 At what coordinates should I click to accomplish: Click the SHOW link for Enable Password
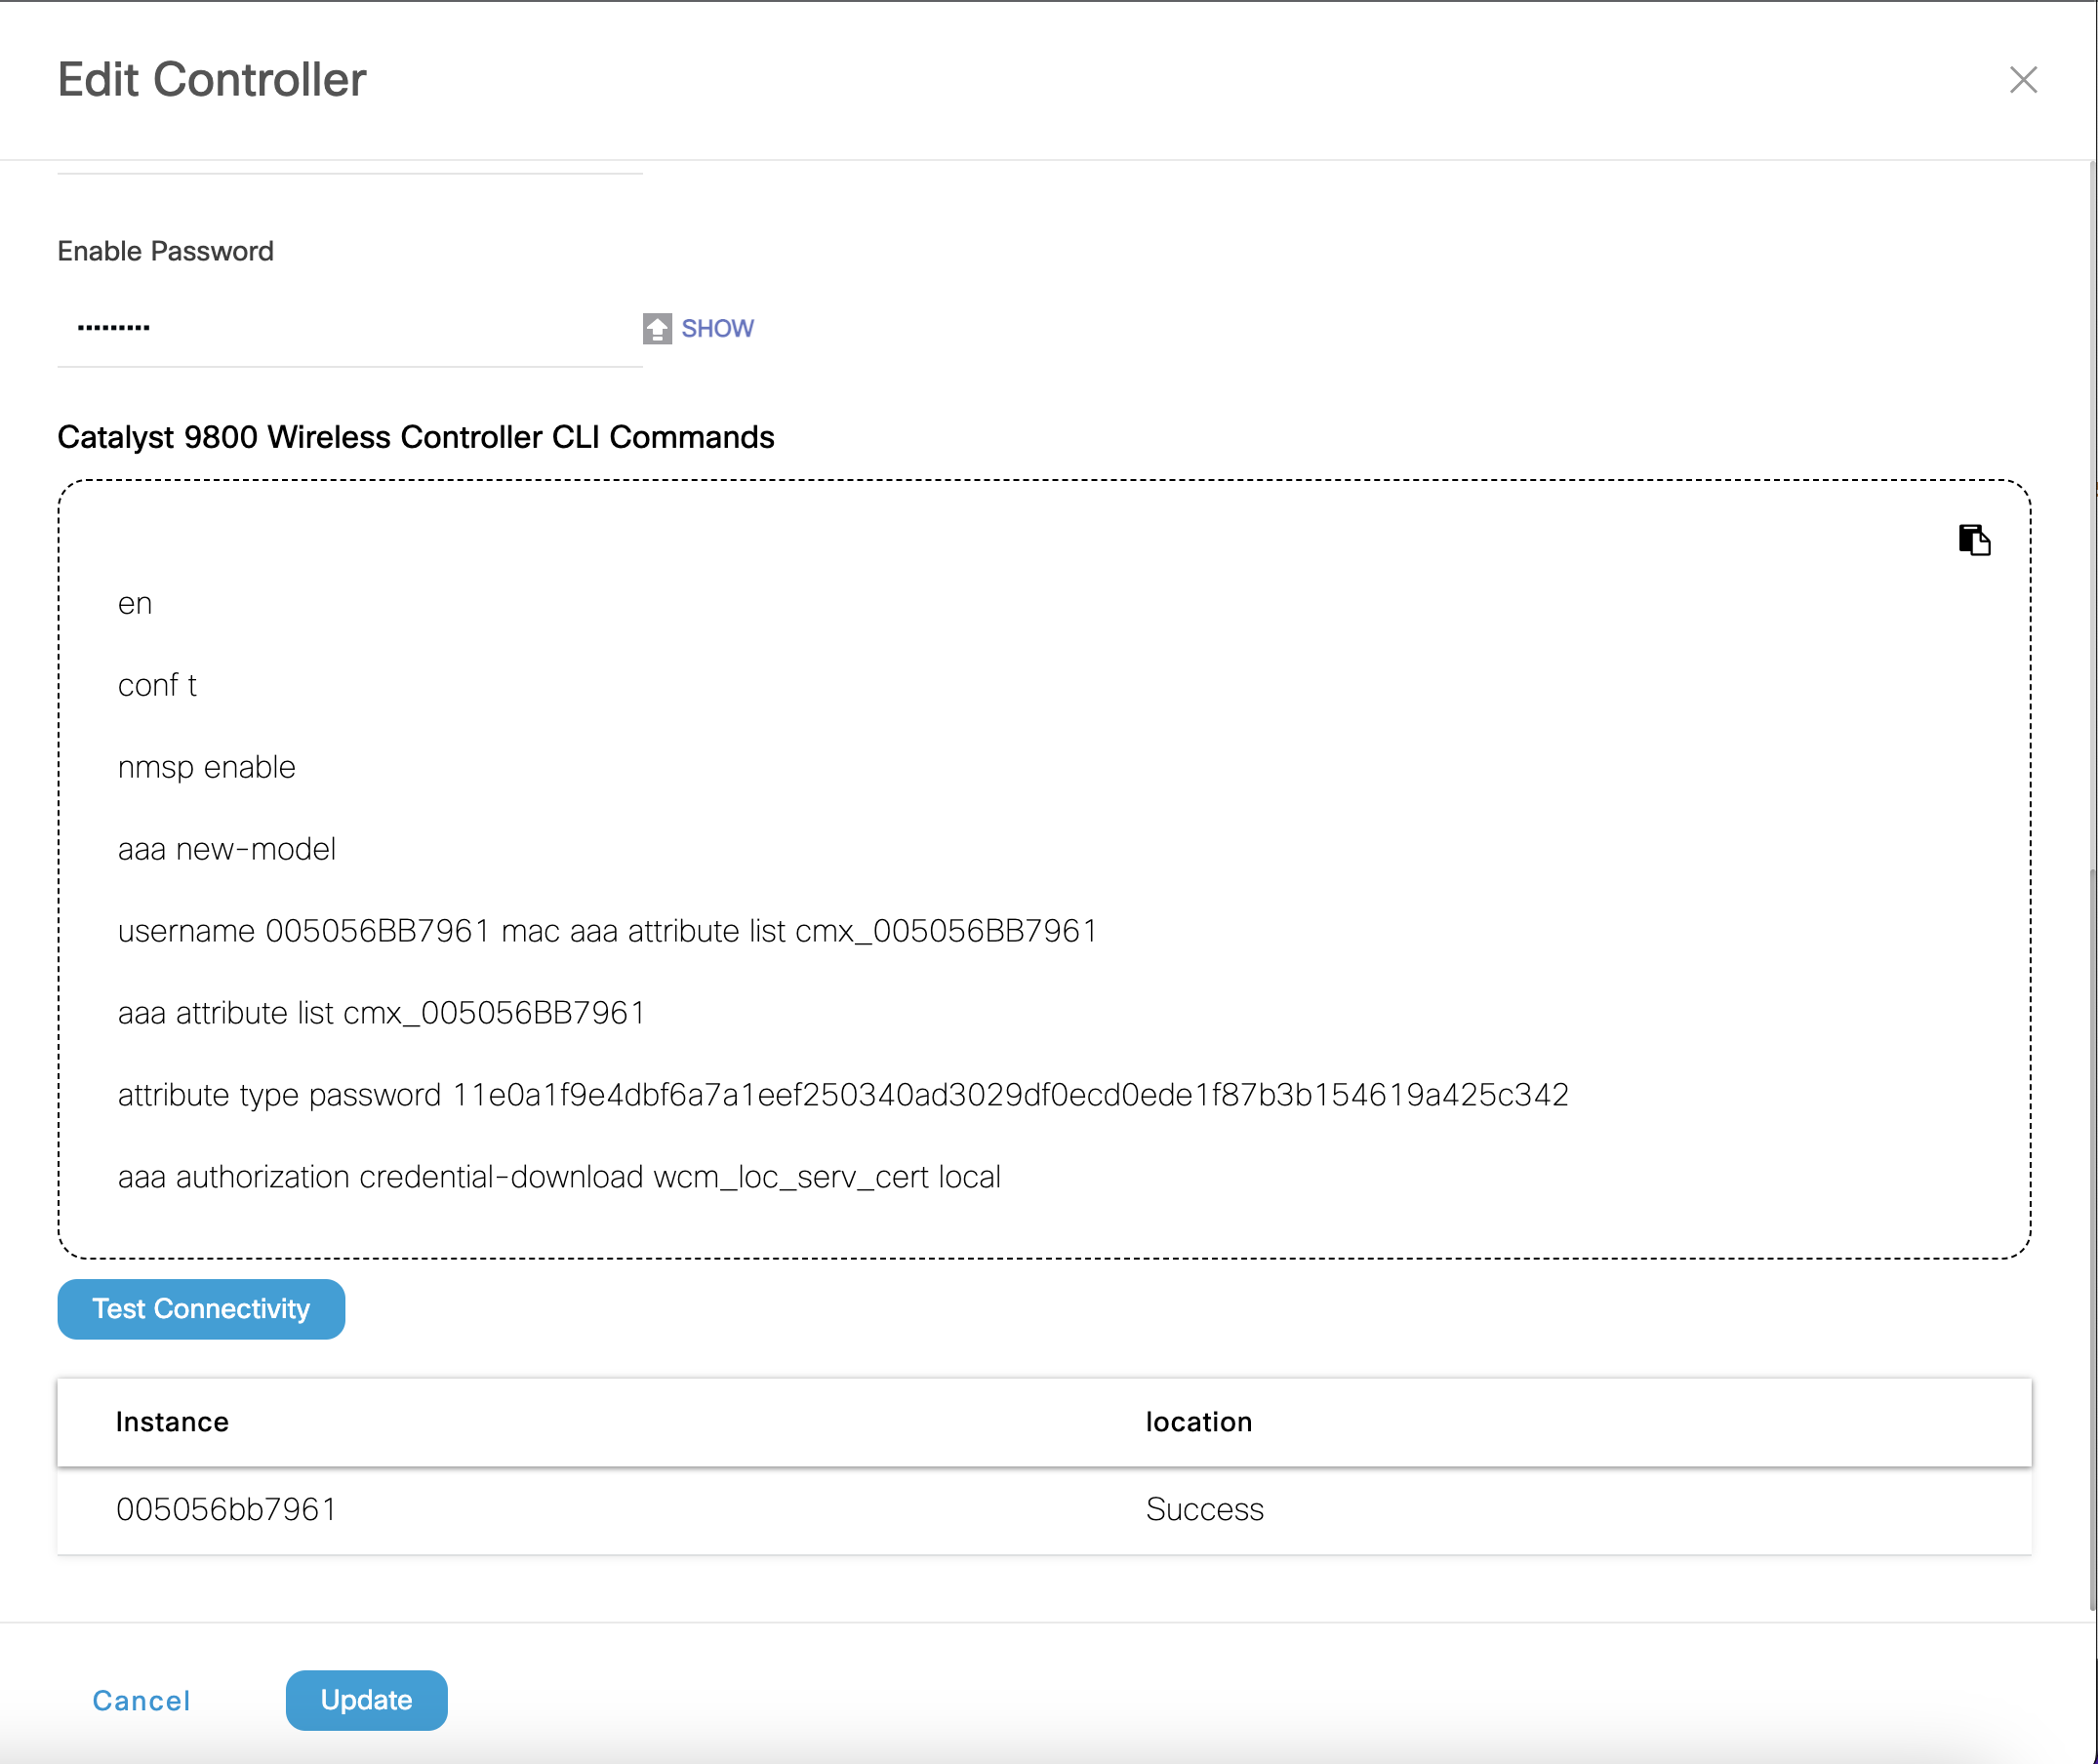[717, 328]
